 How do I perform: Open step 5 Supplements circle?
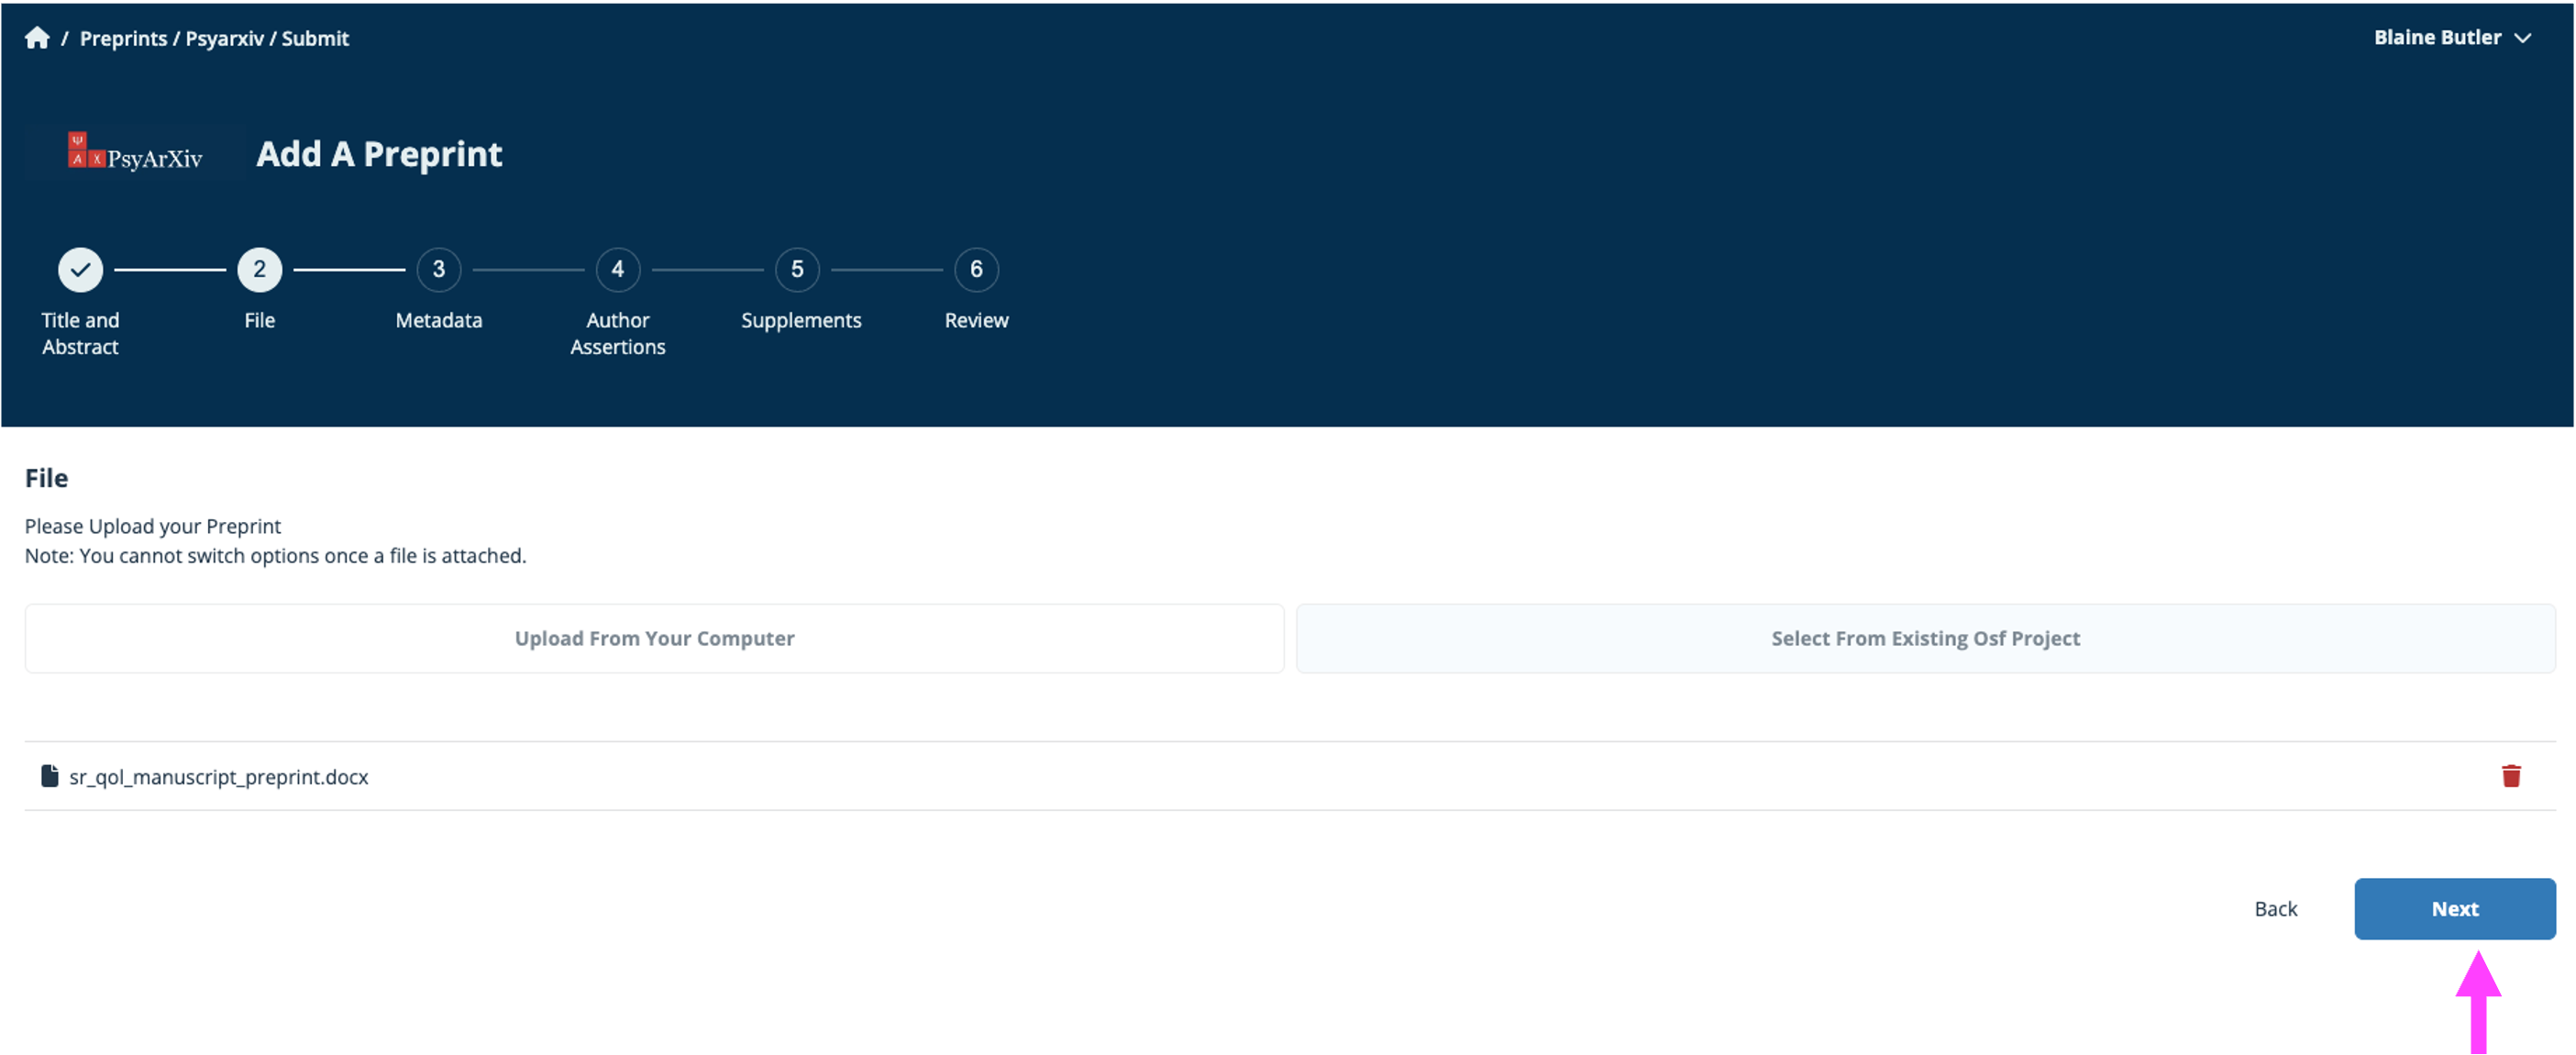coord(797,269)
